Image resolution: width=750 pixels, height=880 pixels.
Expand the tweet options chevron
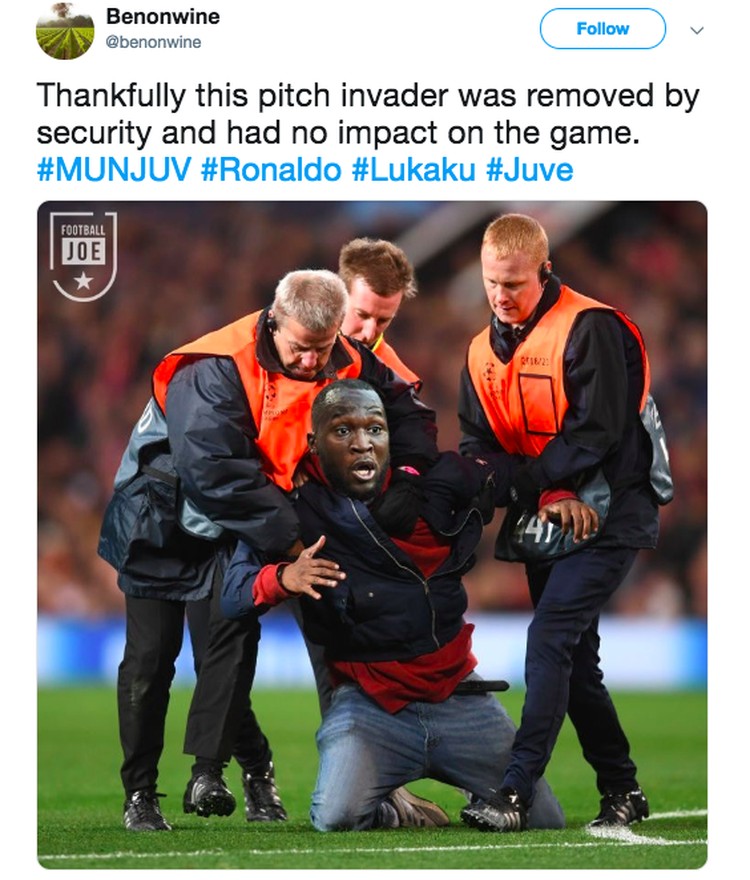tap(697, 30)
